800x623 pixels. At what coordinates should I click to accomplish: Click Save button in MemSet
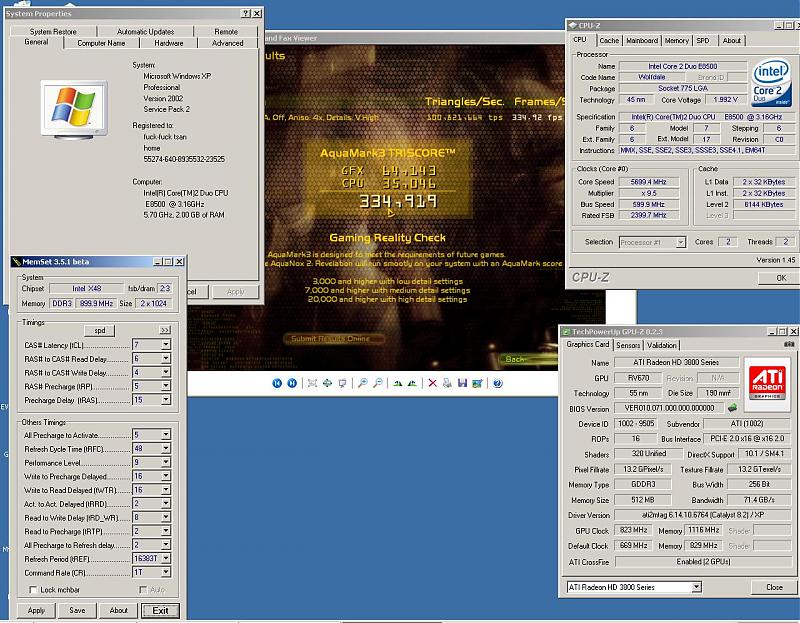[77, 610]
